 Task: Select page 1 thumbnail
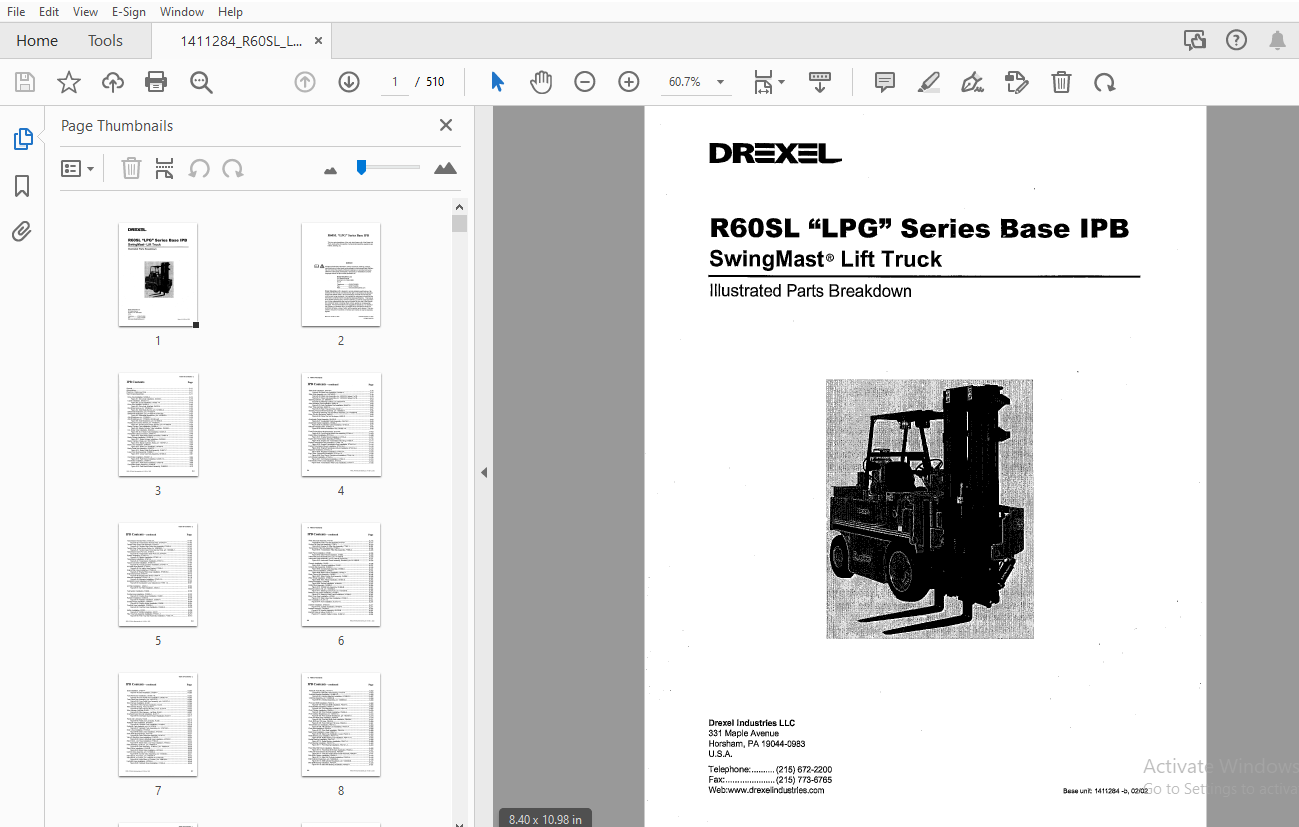click(158, 275)
